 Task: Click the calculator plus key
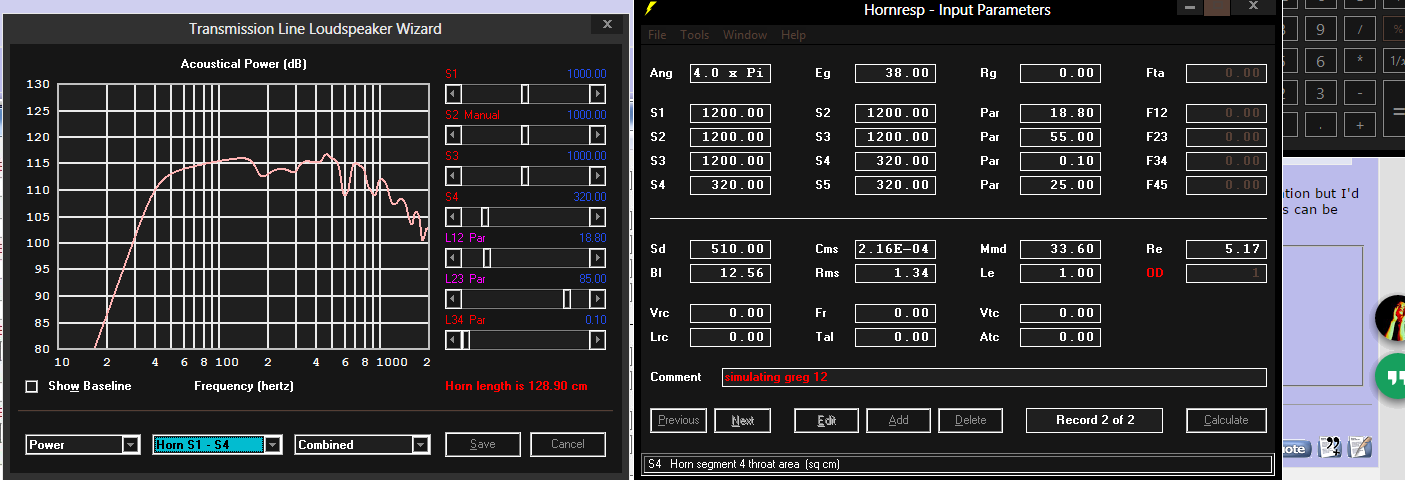1359,126
